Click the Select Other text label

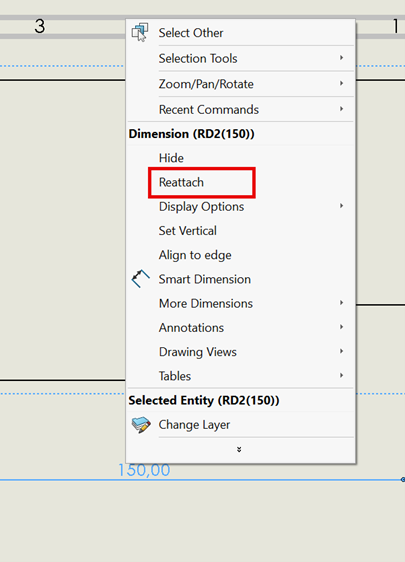pos(191,33)
